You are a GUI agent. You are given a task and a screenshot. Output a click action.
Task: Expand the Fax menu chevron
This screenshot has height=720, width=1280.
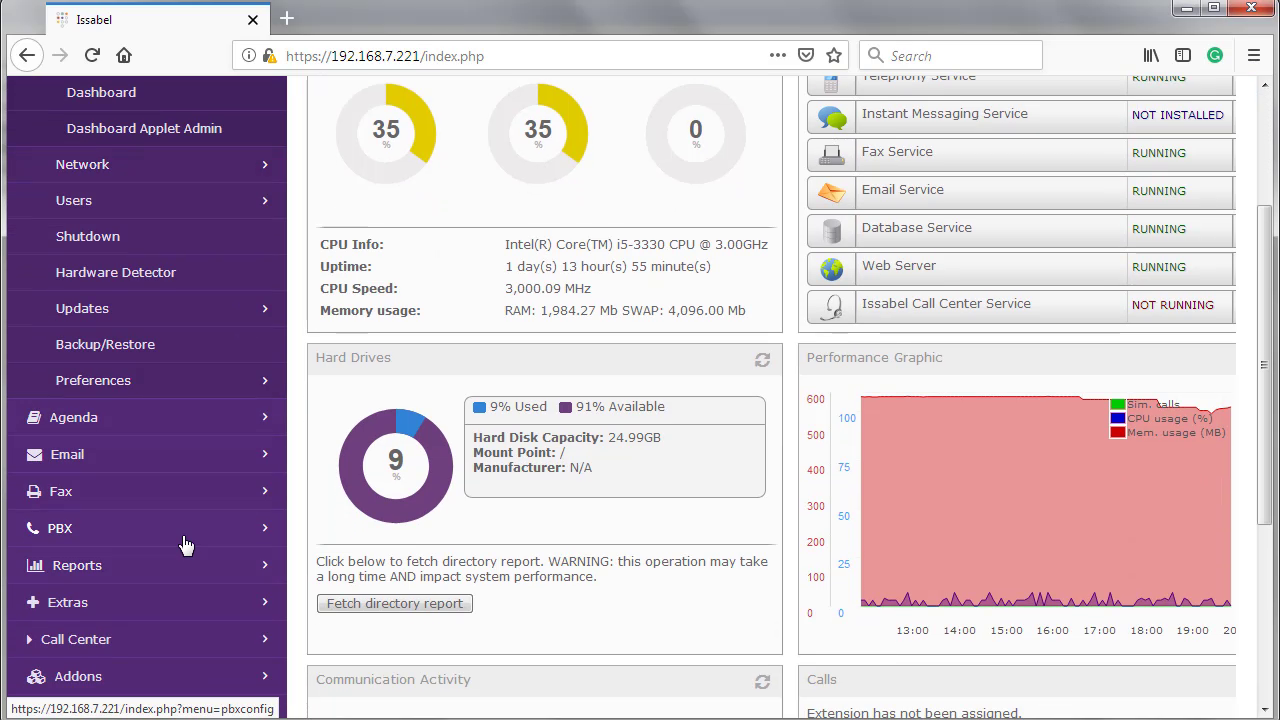265,491
